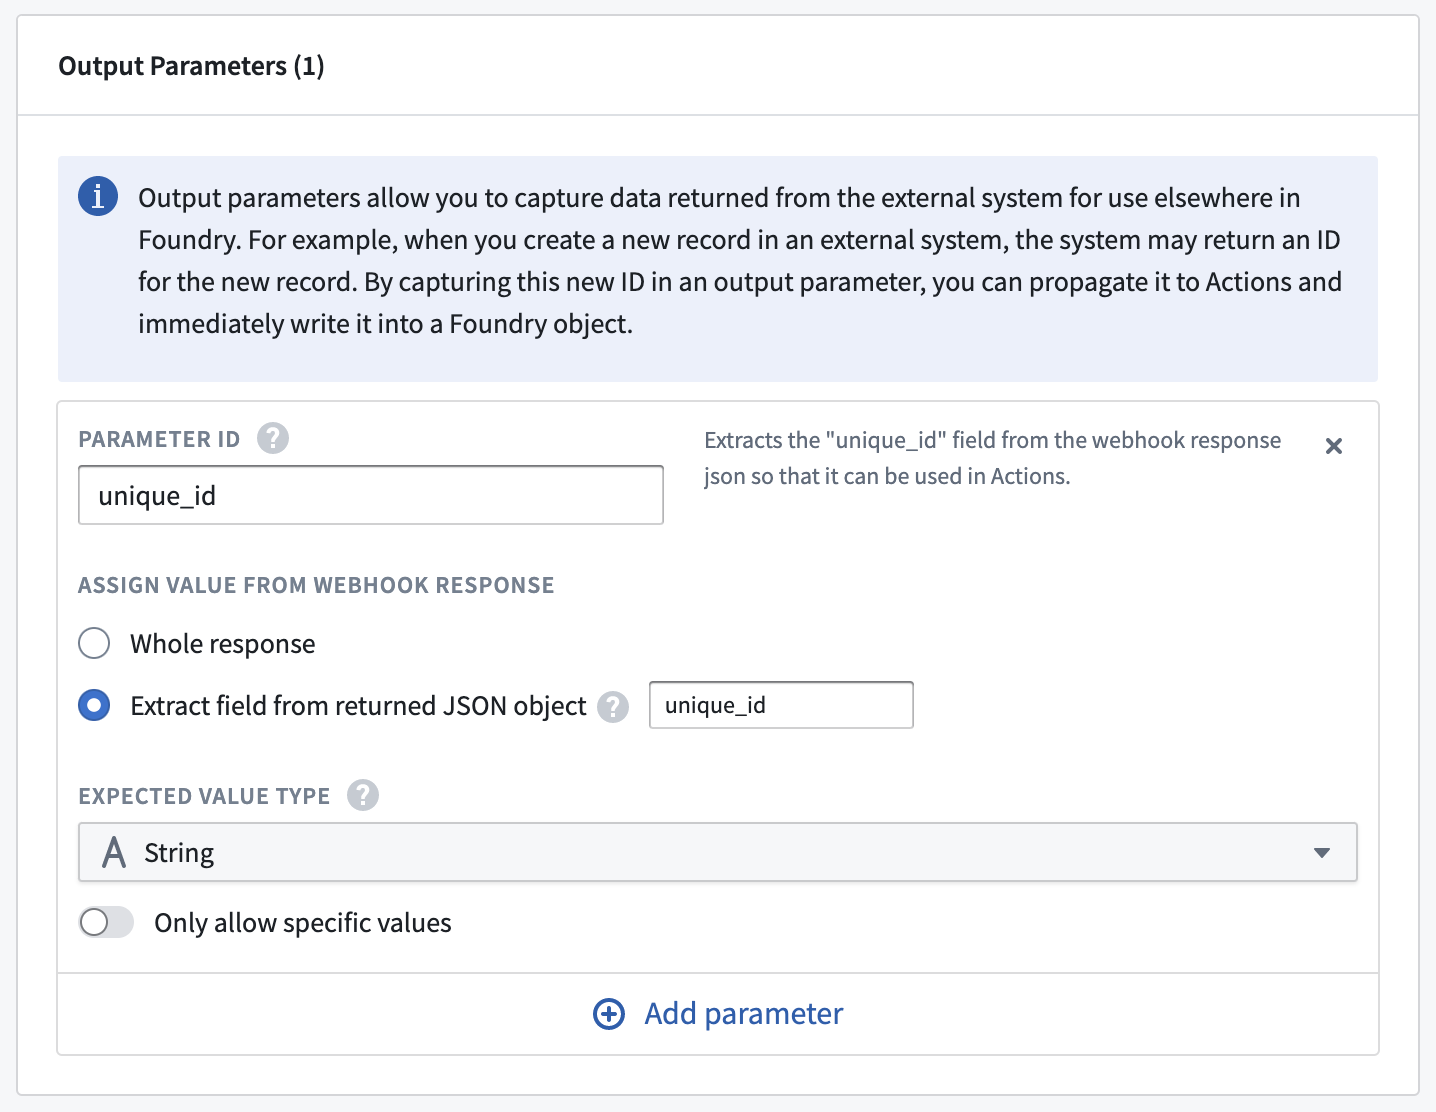This screenshot has width=1436, height=1112.
Task: Edit the parameter description text
Action: click(992, 458)
